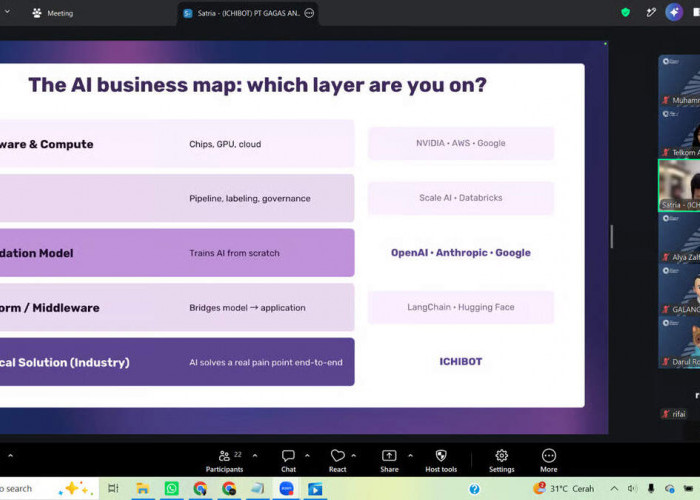Click 'LangChain · Hugging Face' box
Viewport: 700px width, 500px height.
[461, 307]
